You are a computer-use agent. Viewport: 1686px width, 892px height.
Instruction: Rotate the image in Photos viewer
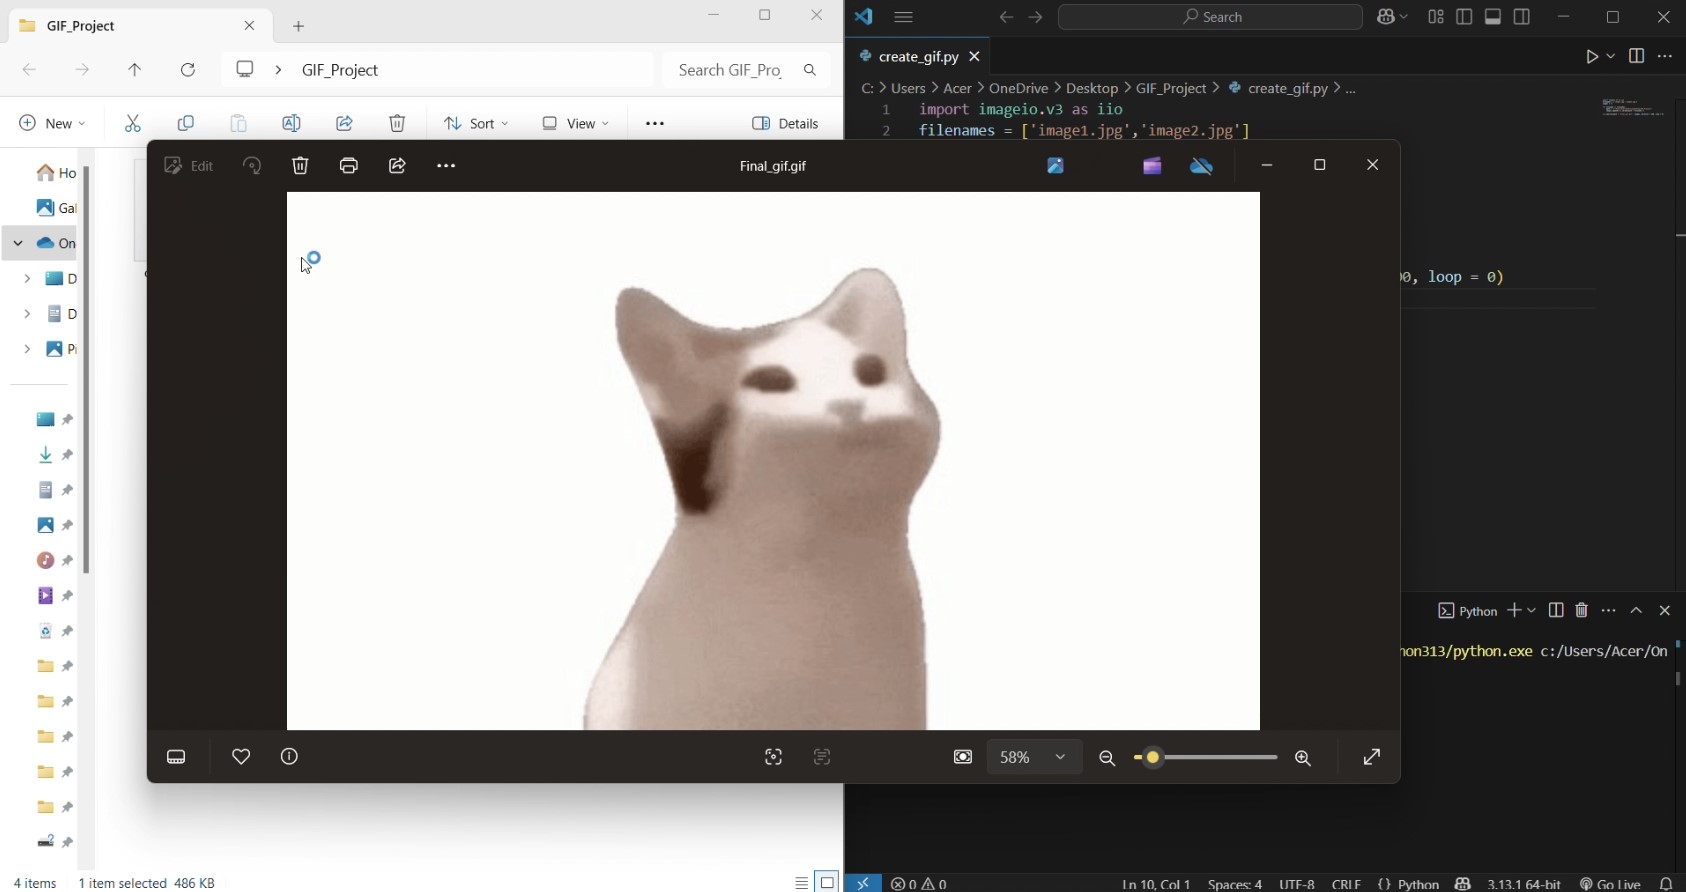[x=252, y=166]
